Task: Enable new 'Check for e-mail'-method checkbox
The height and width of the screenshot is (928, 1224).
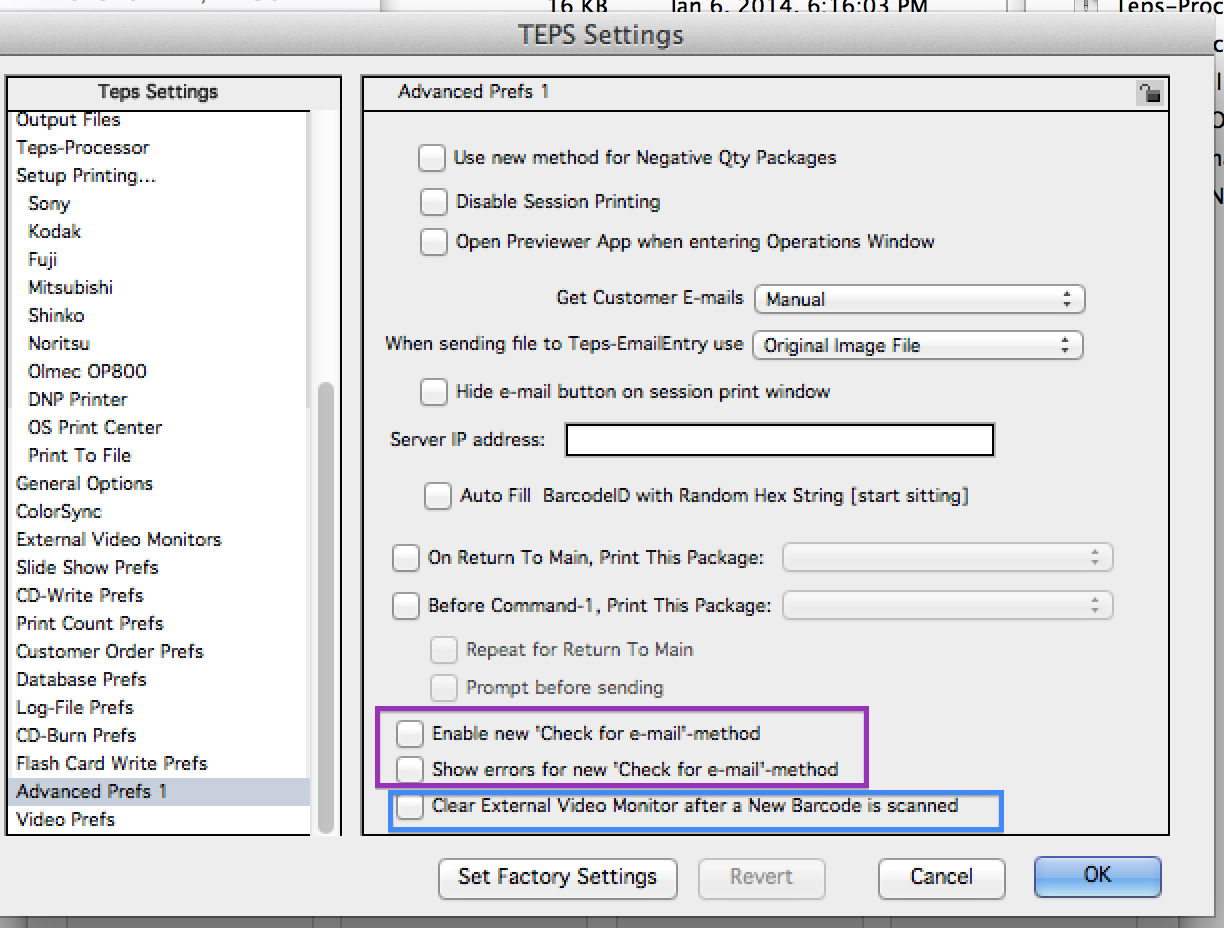Action: 410,734
